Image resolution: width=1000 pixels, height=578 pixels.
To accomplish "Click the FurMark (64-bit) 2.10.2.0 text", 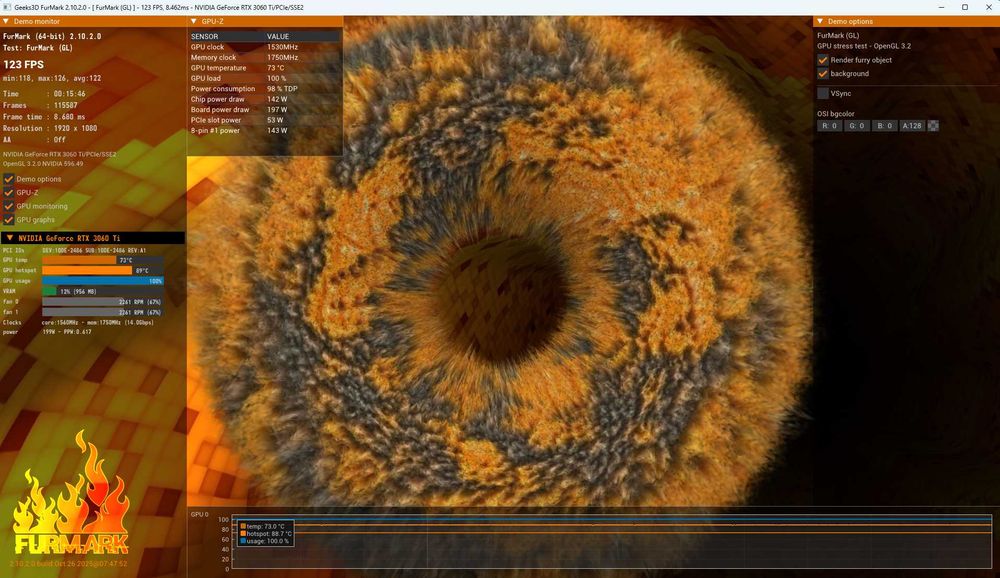I will [x=52, y=36].
